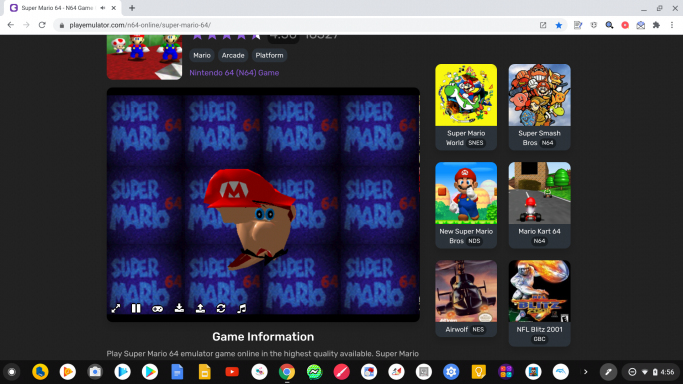The width and height of the screenshot is (683, 384).
Task: Open the Chrome three-dot menu
Action: [x=672, y=25]
